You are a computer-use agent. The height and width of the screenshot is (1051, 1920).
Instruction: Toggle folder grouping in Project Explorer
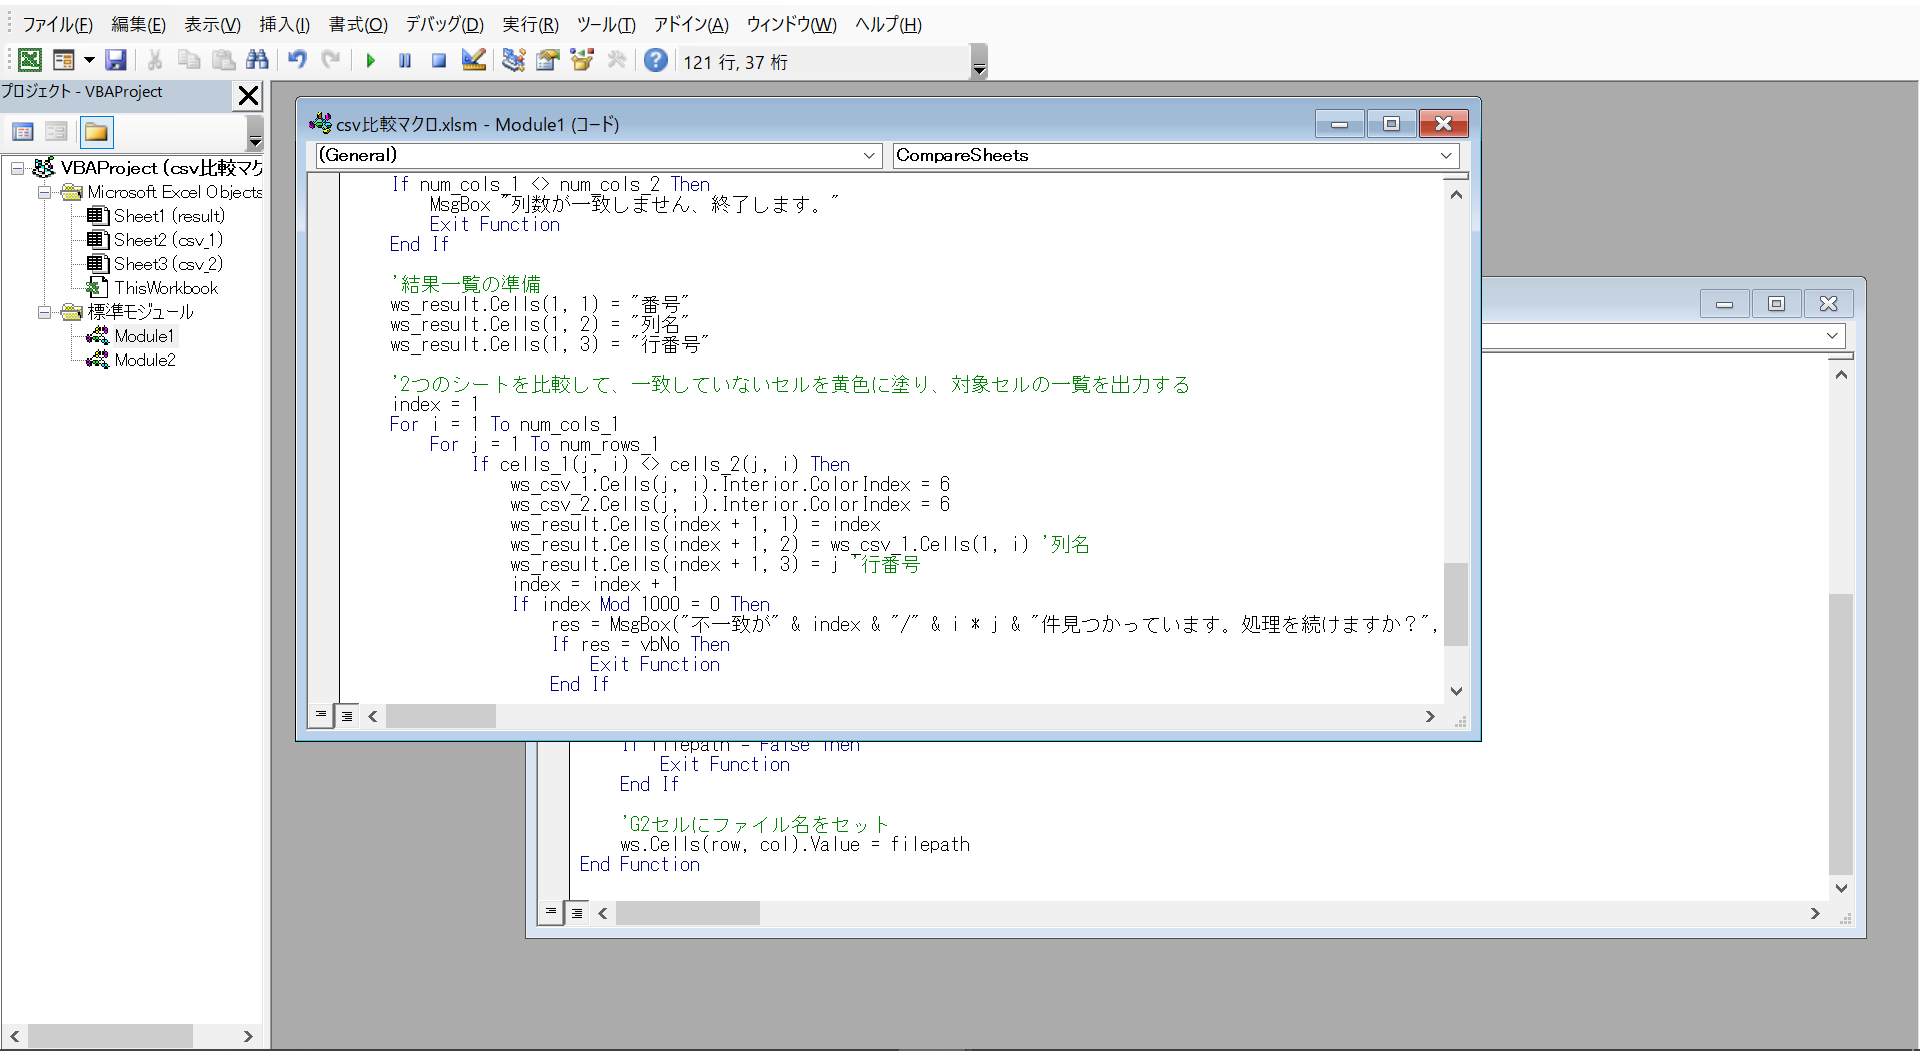[96, 131]
